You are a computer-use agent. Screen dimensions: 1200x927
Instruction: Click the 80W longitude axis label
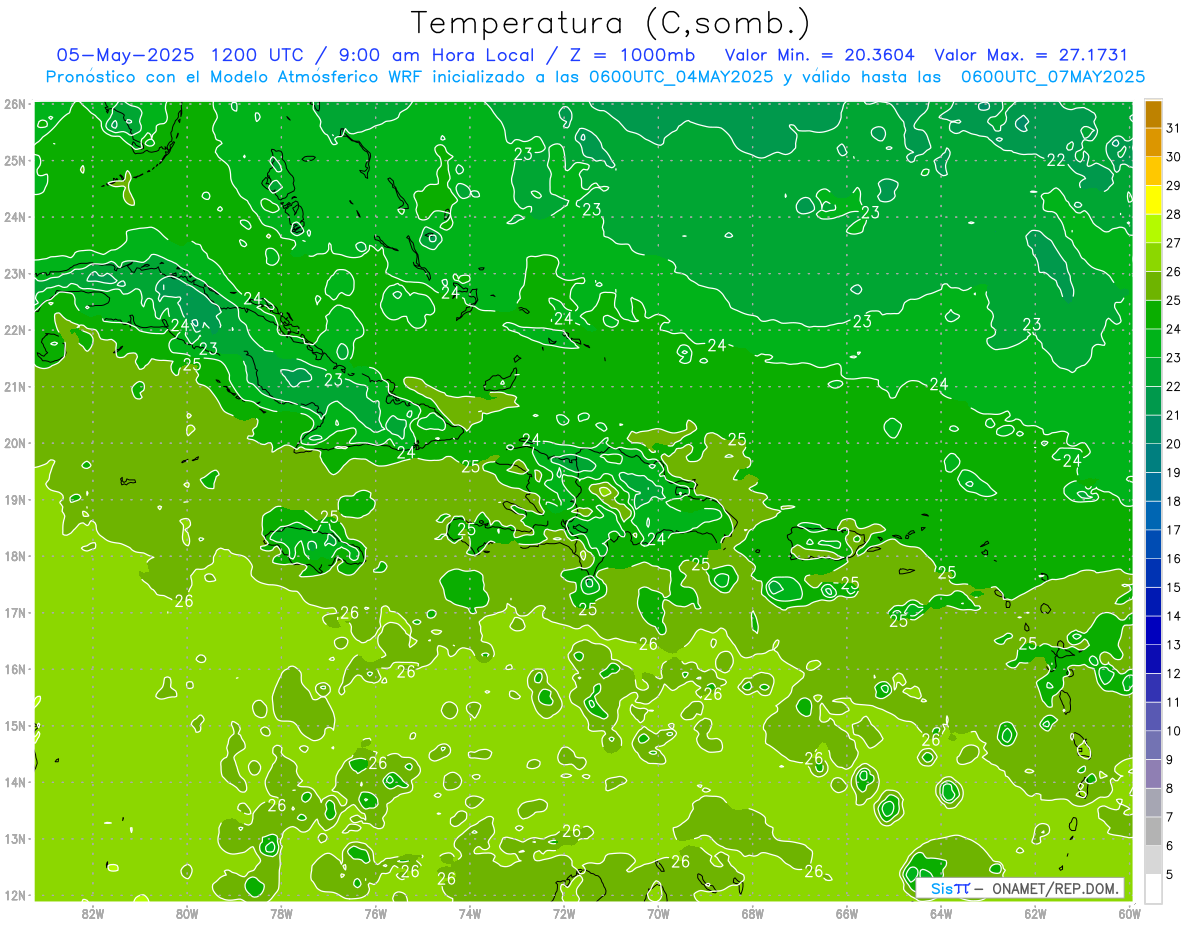(x=187, y=913)
